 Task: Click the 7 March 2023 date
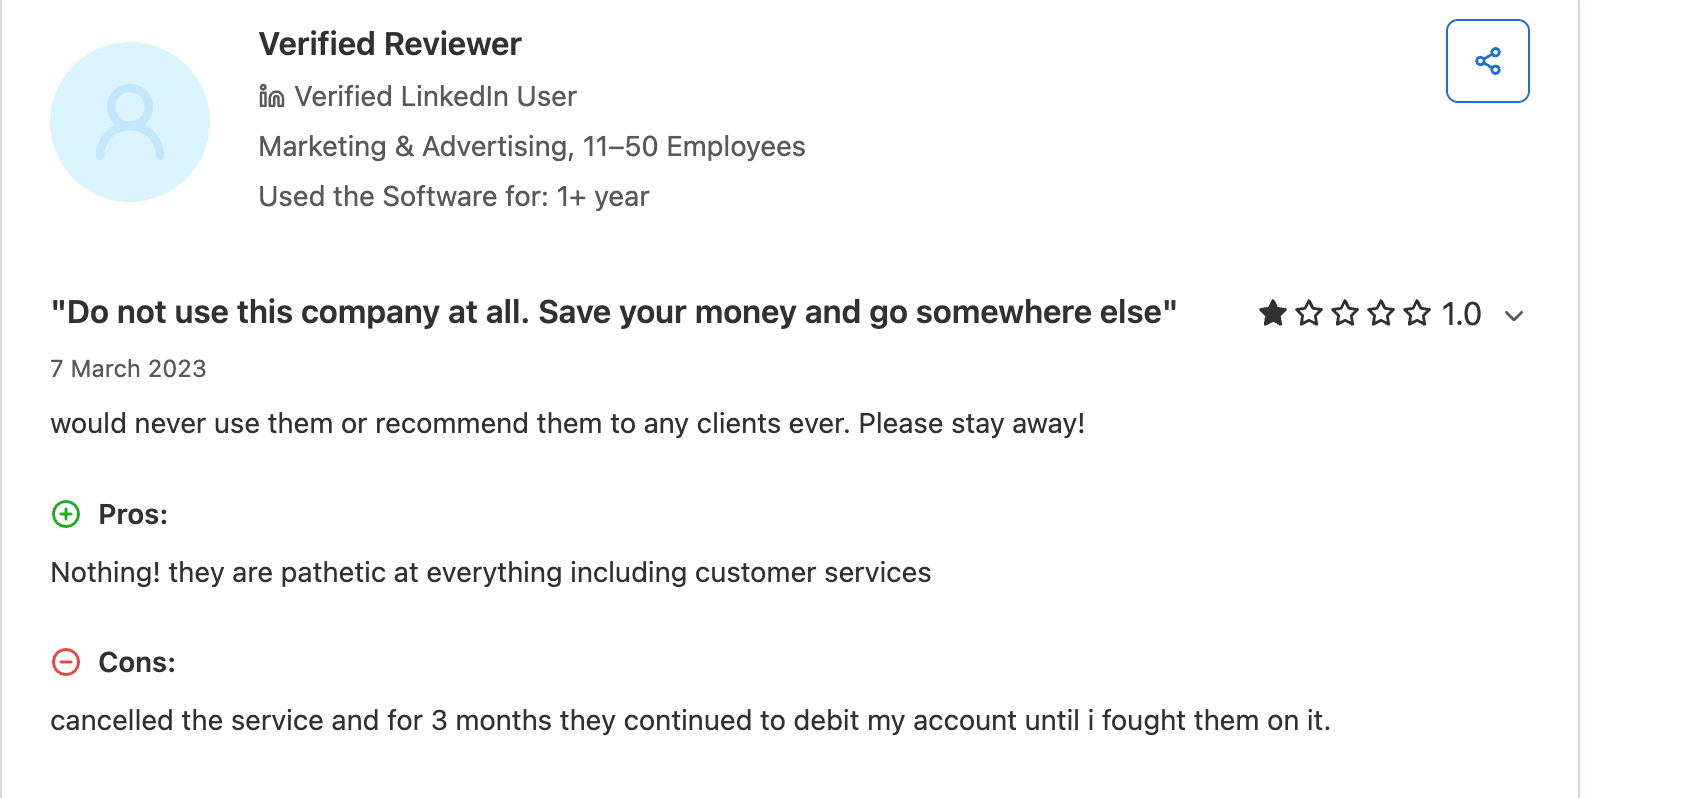click(128, 369)
